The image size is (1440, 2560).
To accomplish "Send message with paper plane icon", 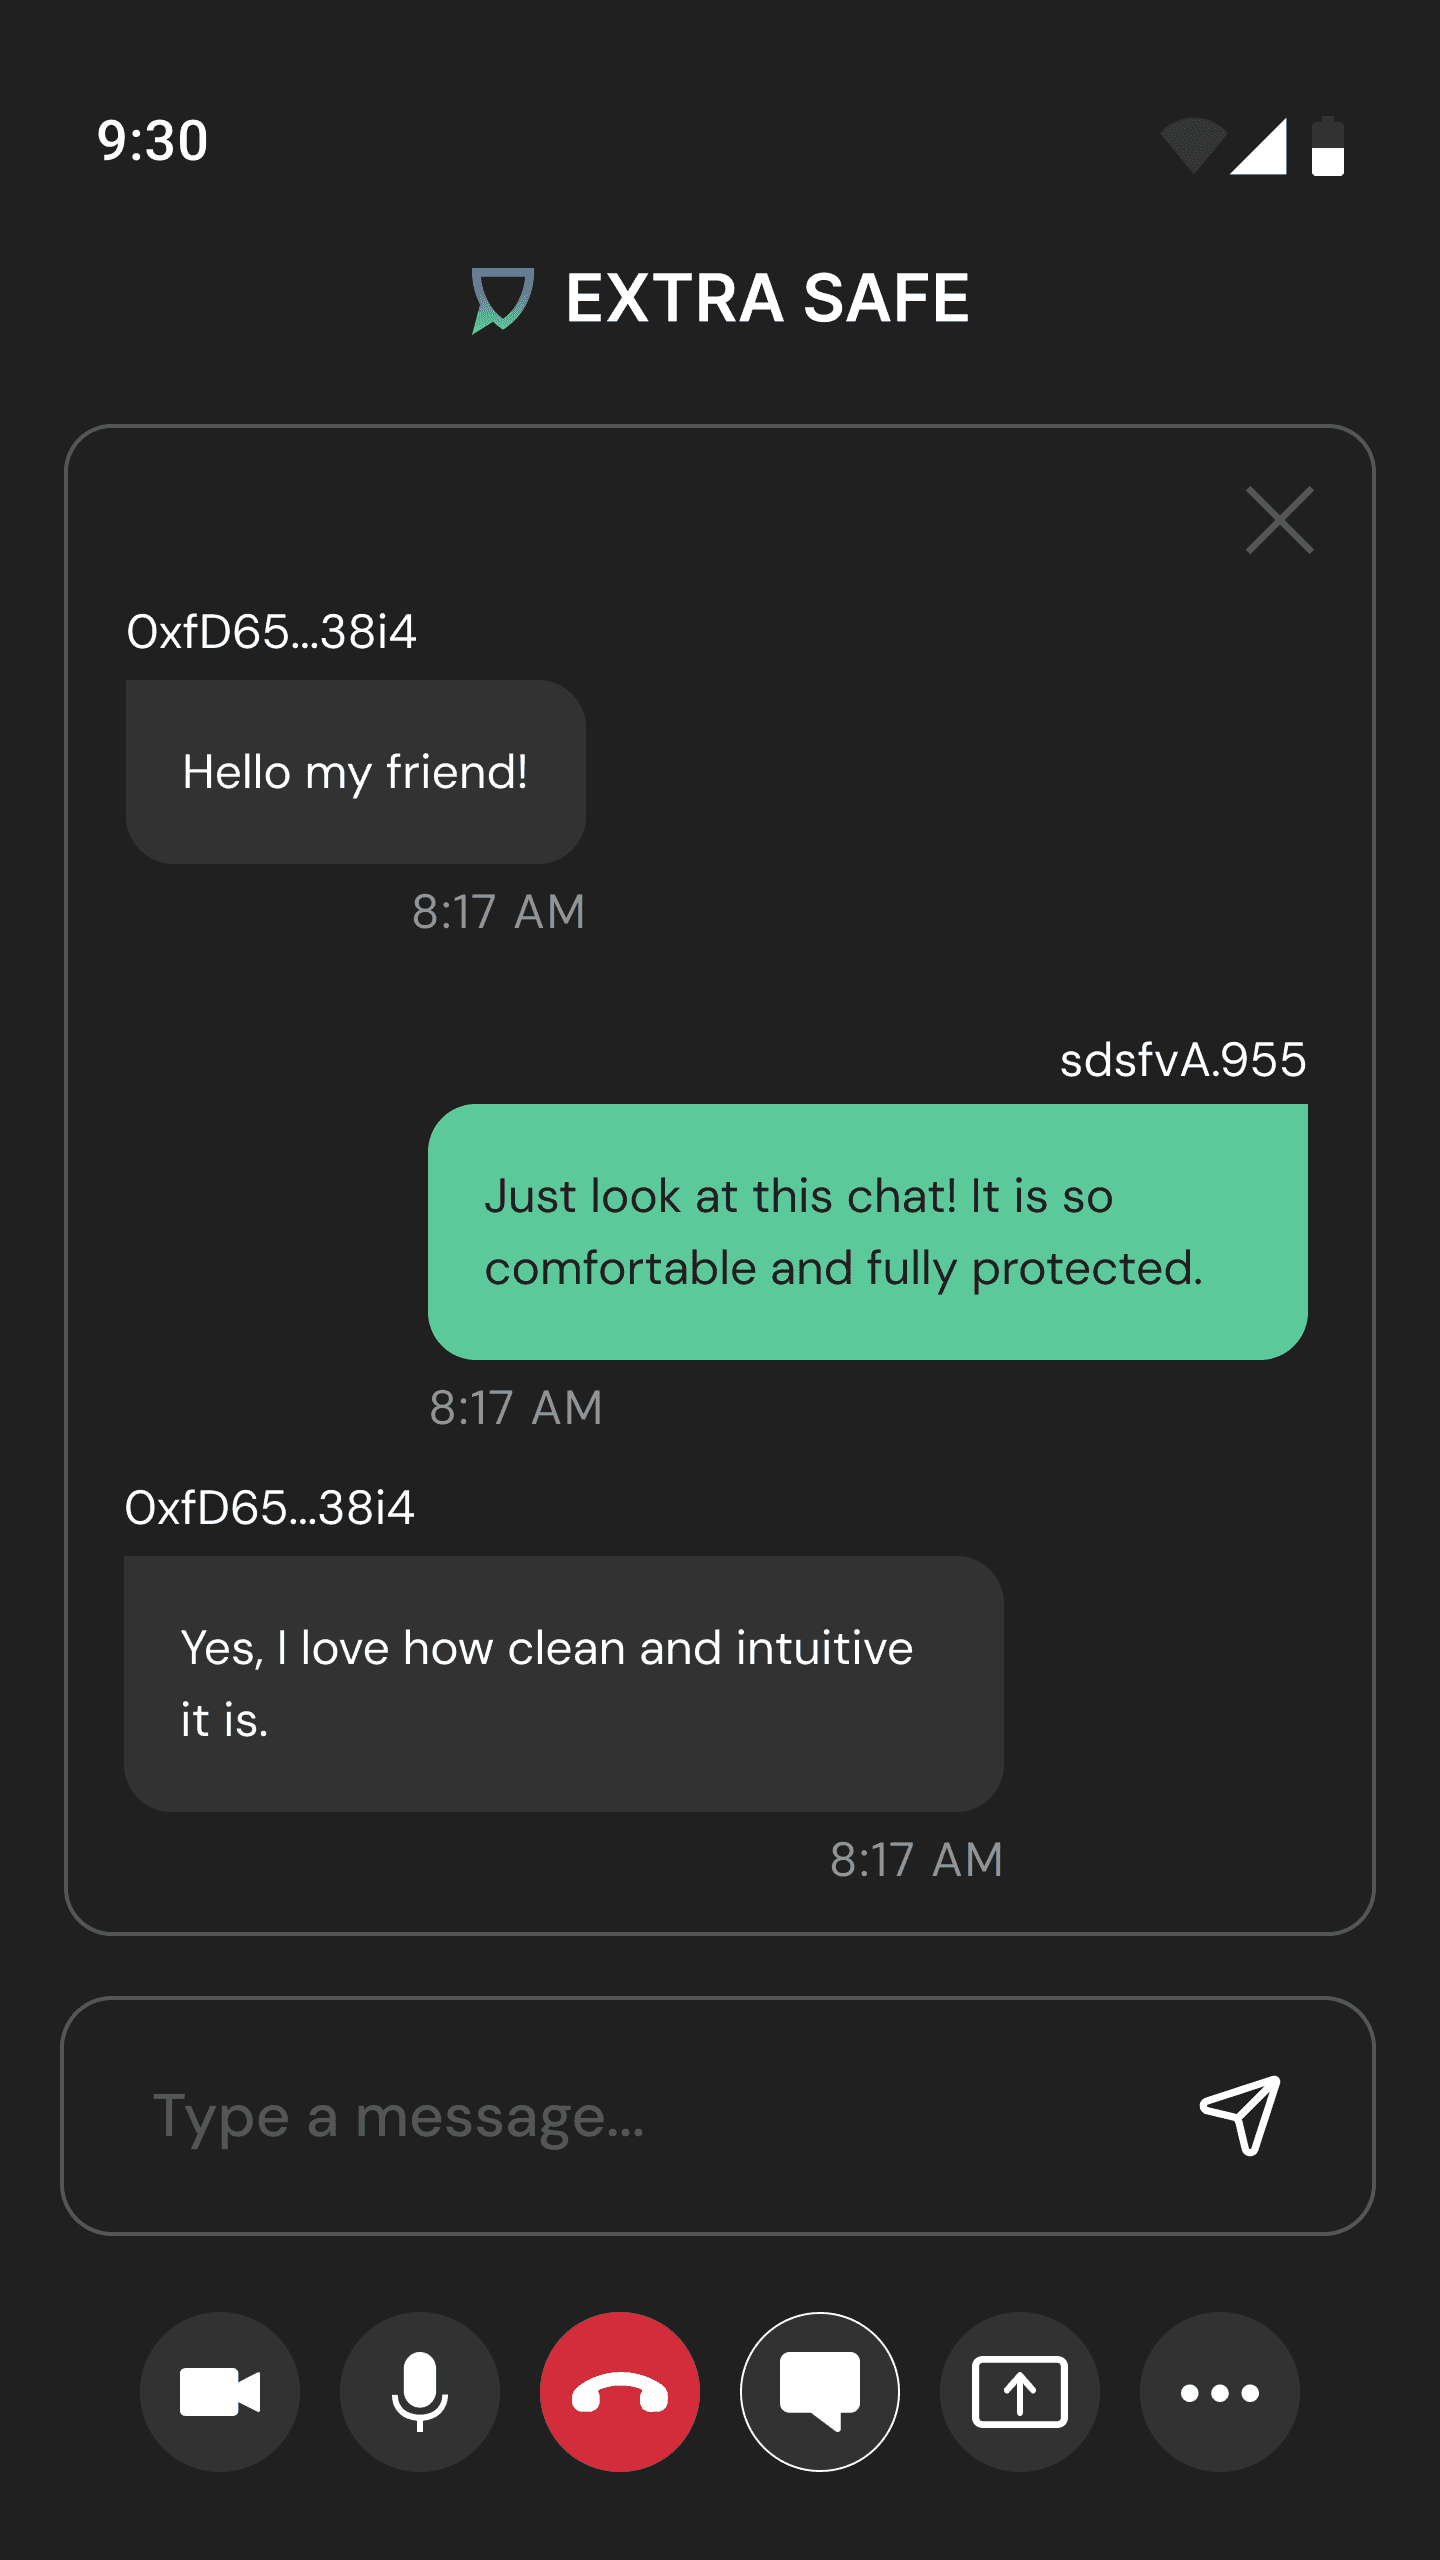I will (x=1240, y=2114).
